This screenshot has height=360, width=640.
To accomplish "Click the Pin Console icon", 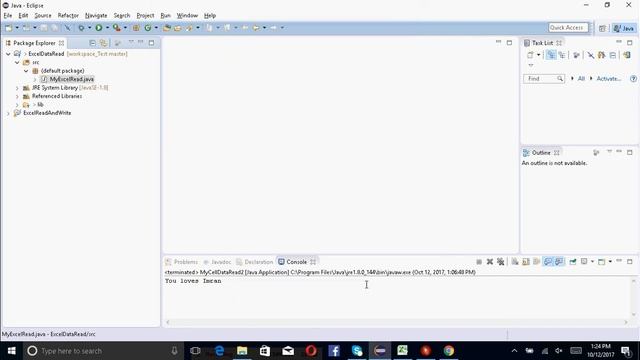I will click(573, 262).
